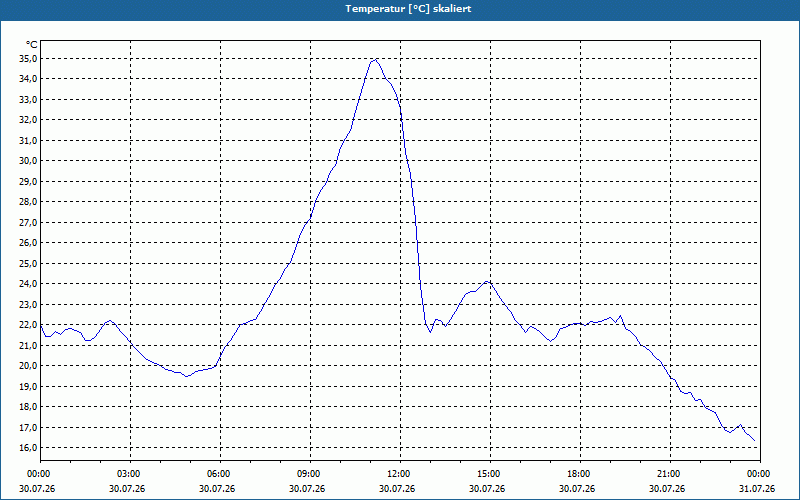Click the 33,0 y-axis label

pos(28,99)
